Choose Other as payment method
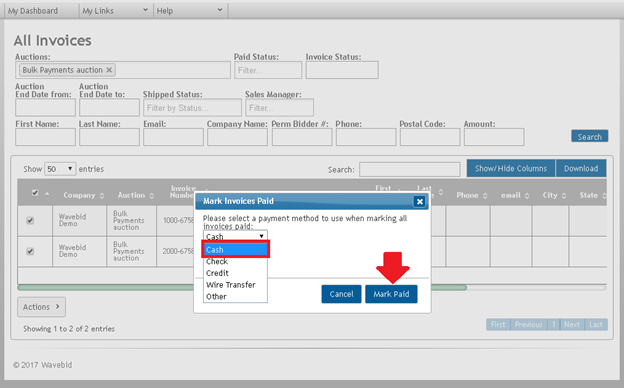 pyautogui.click(x=235, y=296)
